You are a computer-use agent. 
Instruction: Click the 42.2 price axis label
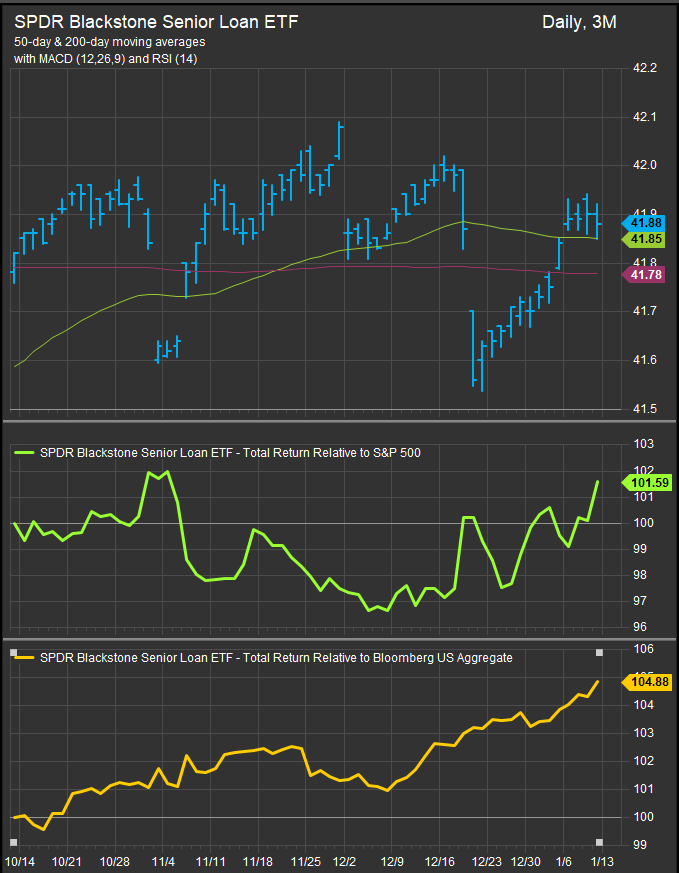(645, 69)
